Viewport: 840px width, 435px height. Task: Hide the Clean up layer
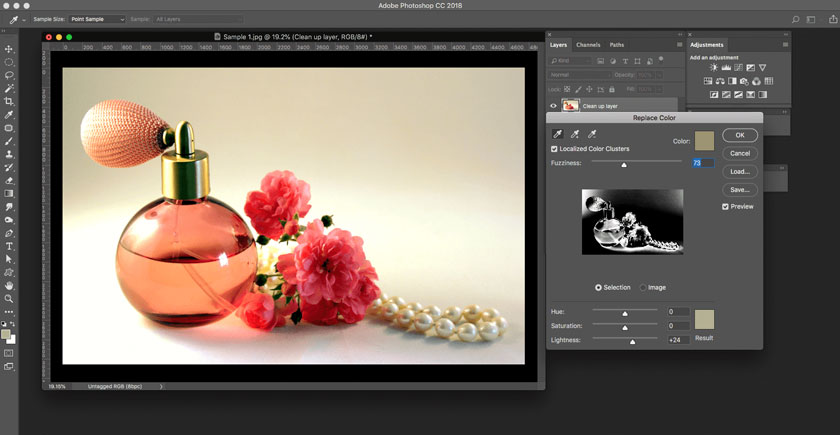(553, 105)
